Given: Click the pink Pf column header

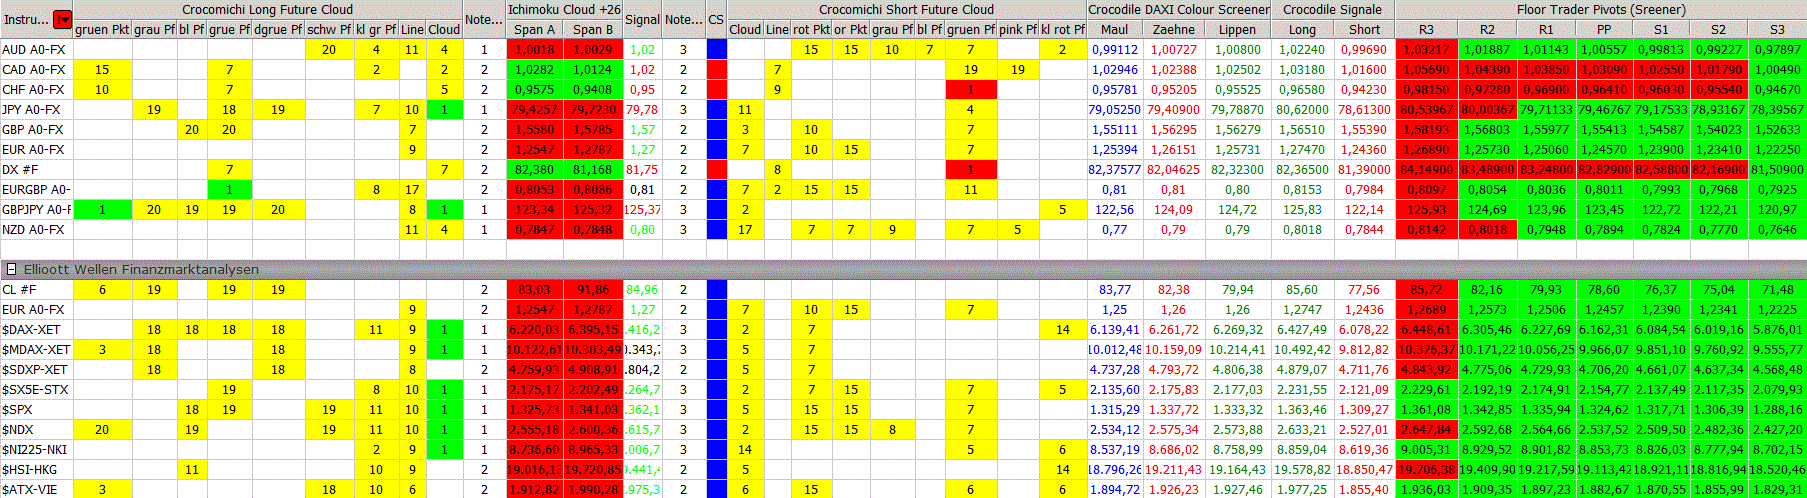Looking at the screenshot, I should (x=1017, y=29).
